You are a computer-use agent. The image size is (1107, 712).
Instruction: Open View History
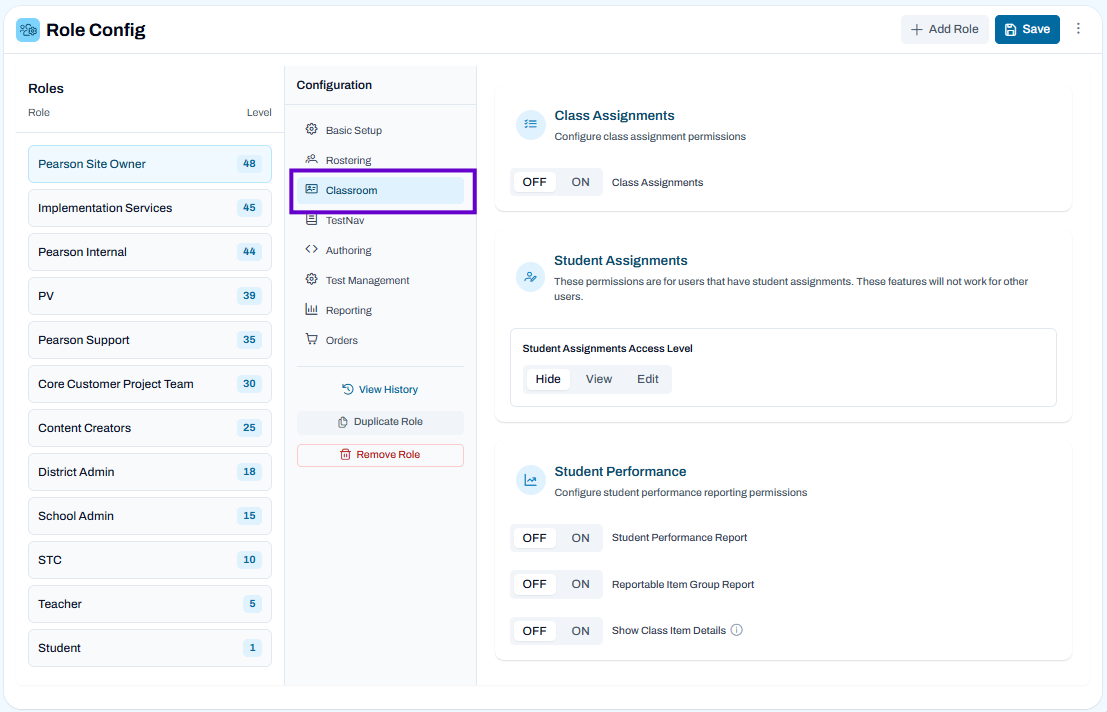[381, 390]
